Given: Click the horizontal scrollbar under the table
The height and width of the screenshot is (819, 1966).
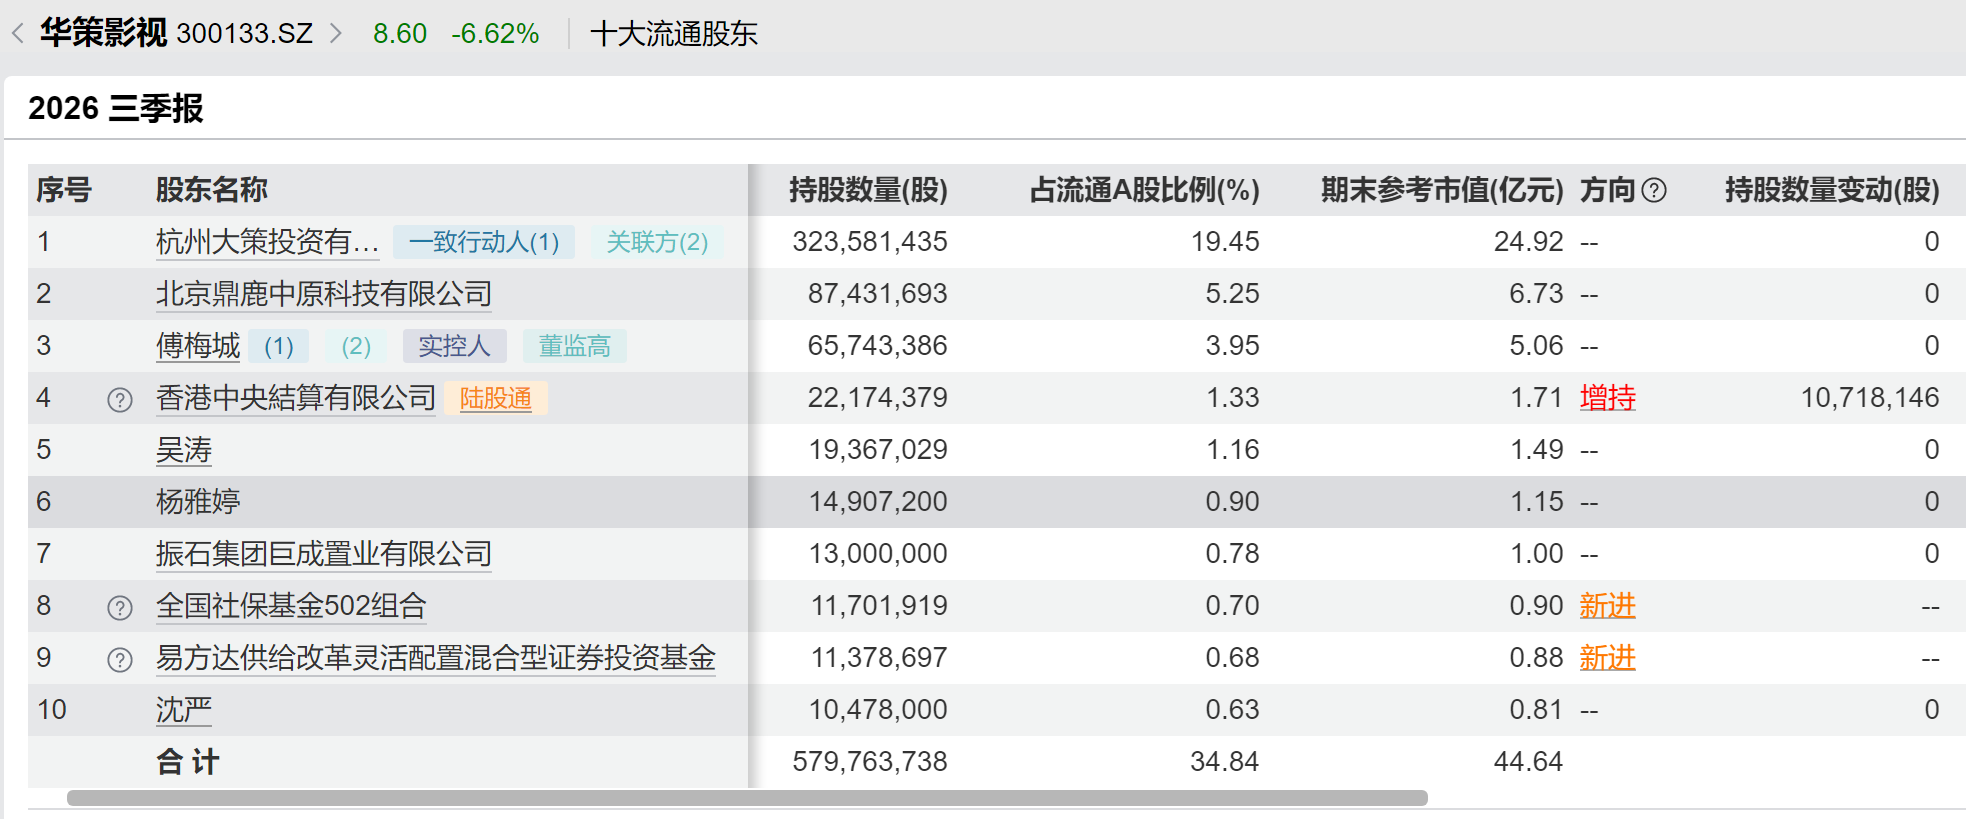Looking at the screenshot, I should click(747, 798).
